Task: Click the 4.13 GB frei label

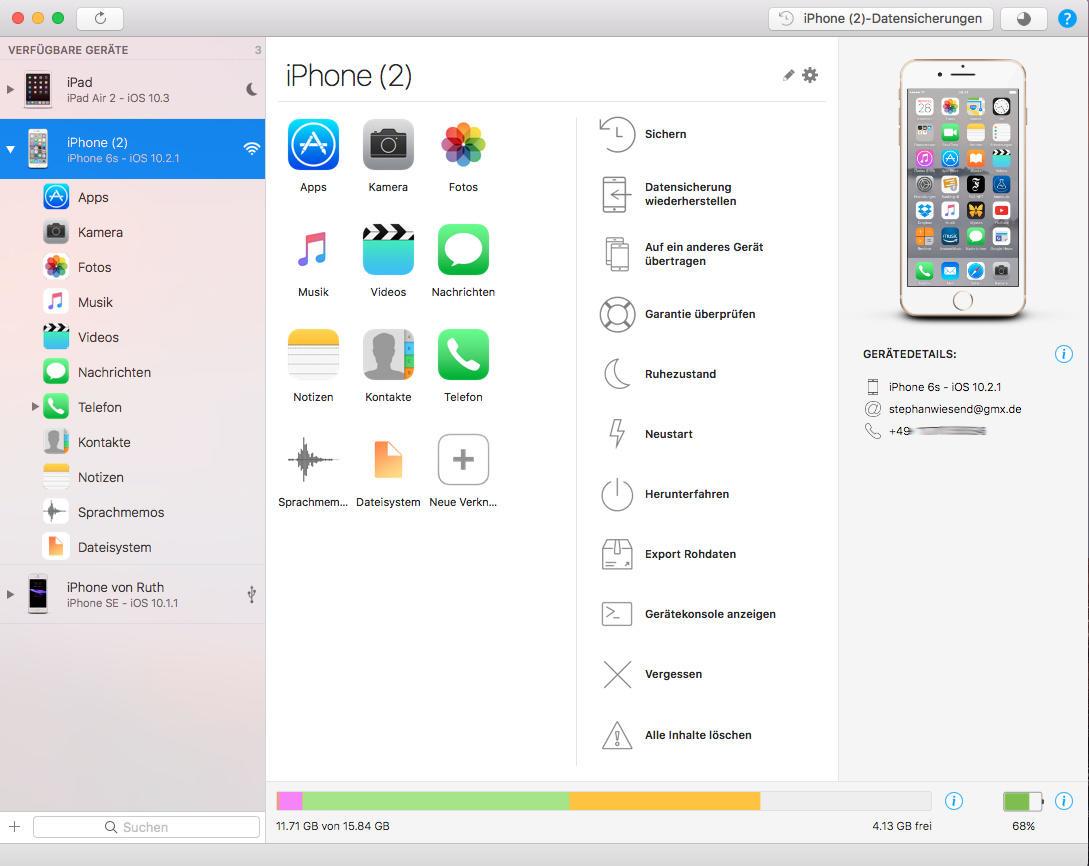Action: [x=901, y=826]
